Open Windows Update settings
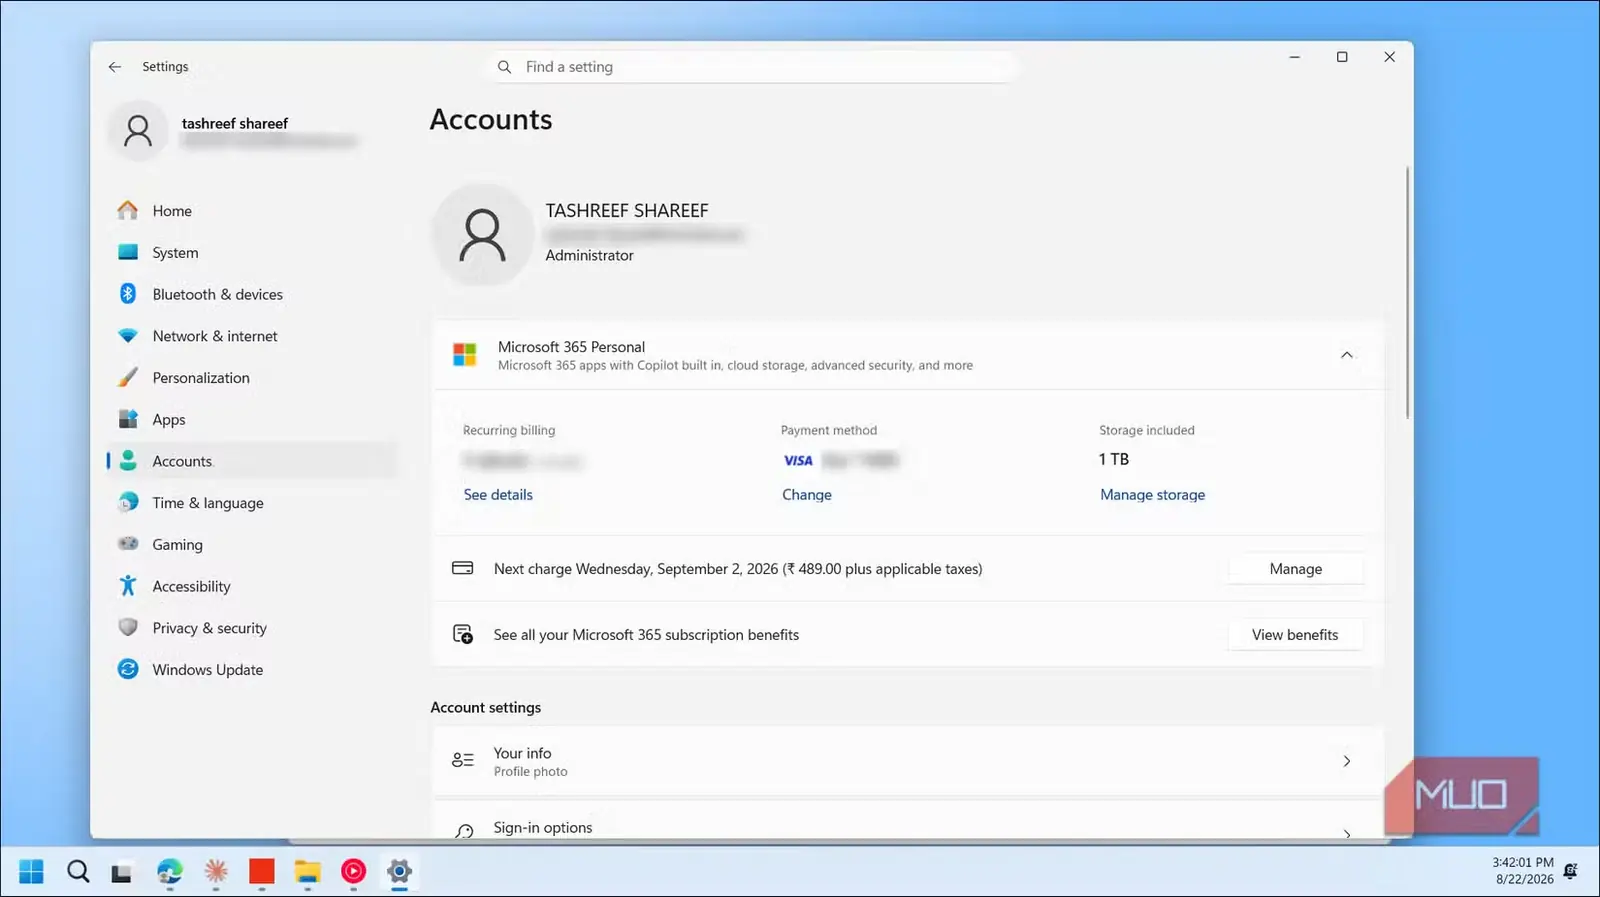 pyautogui.click(x=252, y=670)
